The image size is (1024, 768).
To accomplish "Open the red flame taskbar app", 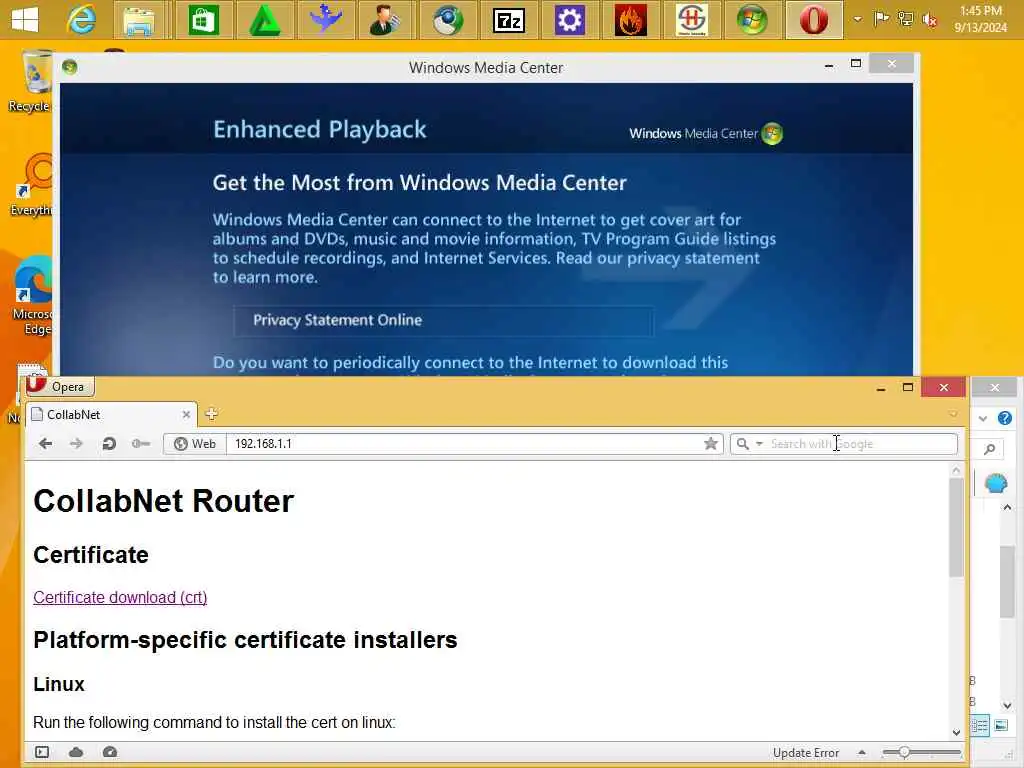I will click(630, 20).
